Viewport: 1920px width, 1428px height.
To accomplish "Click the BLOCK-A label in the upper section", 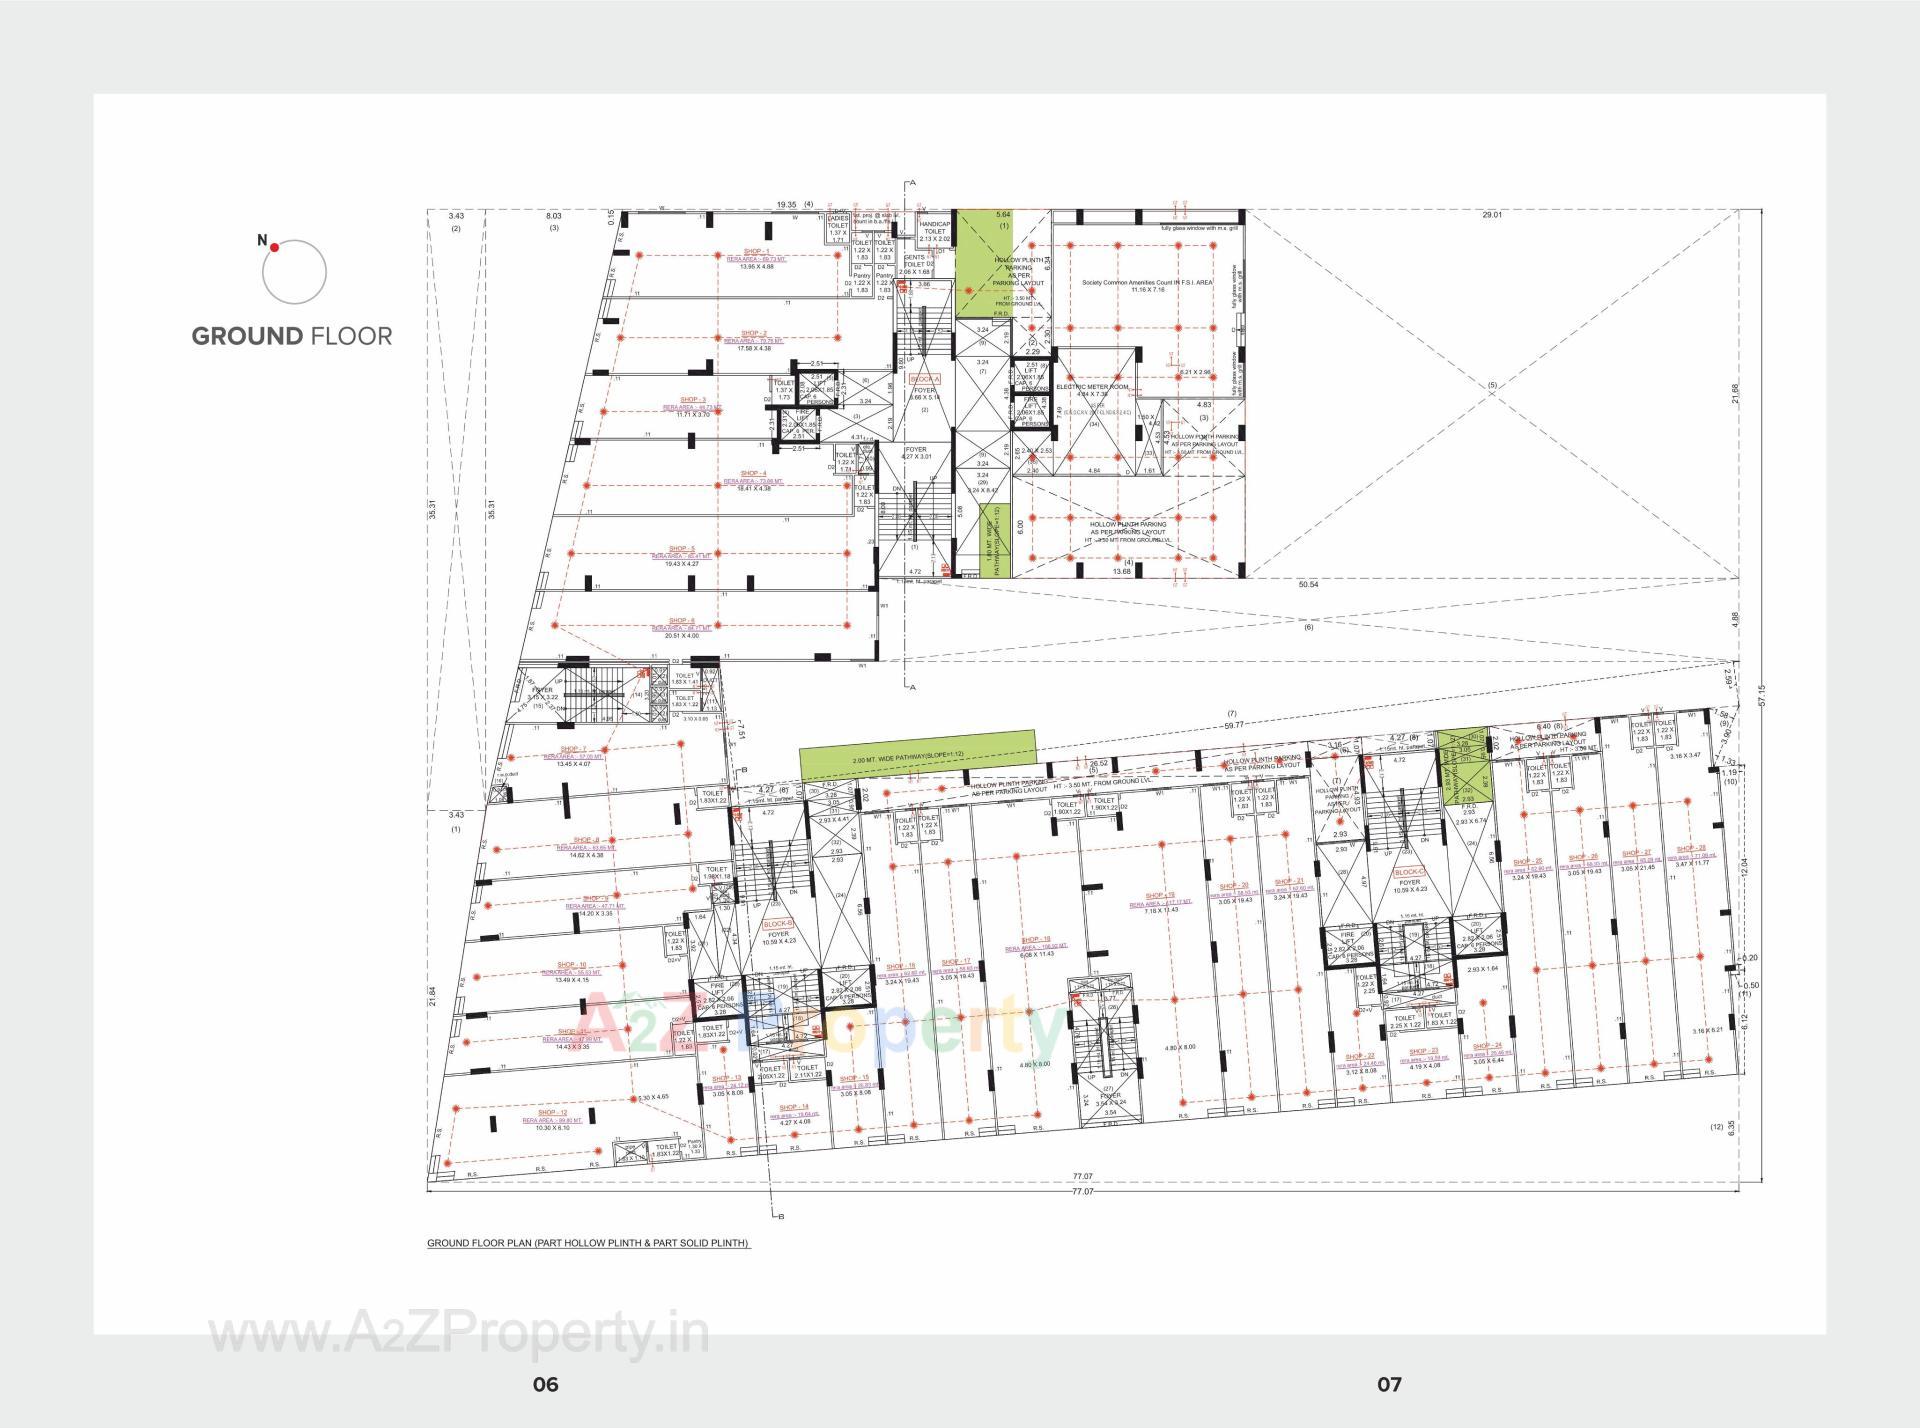I will (x=925, y=379).
